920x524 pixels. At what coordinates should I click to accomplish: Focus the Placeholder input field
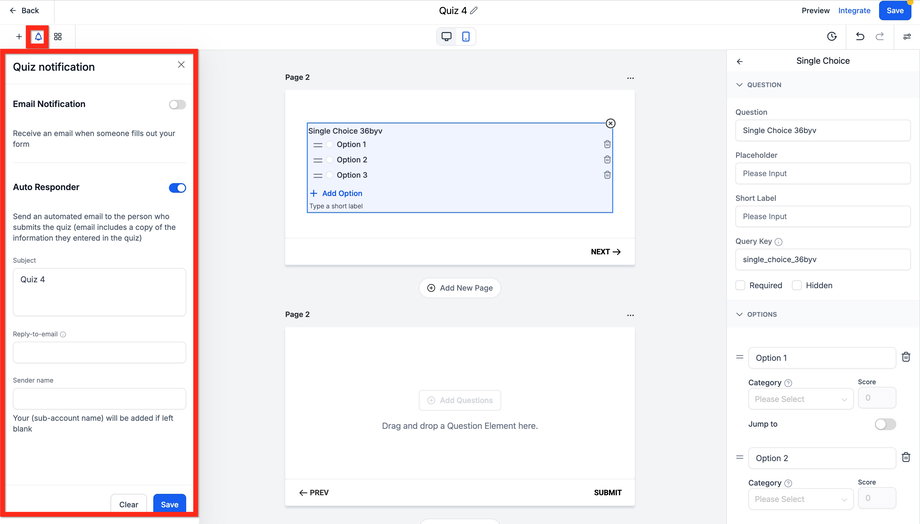click(823, 174)
